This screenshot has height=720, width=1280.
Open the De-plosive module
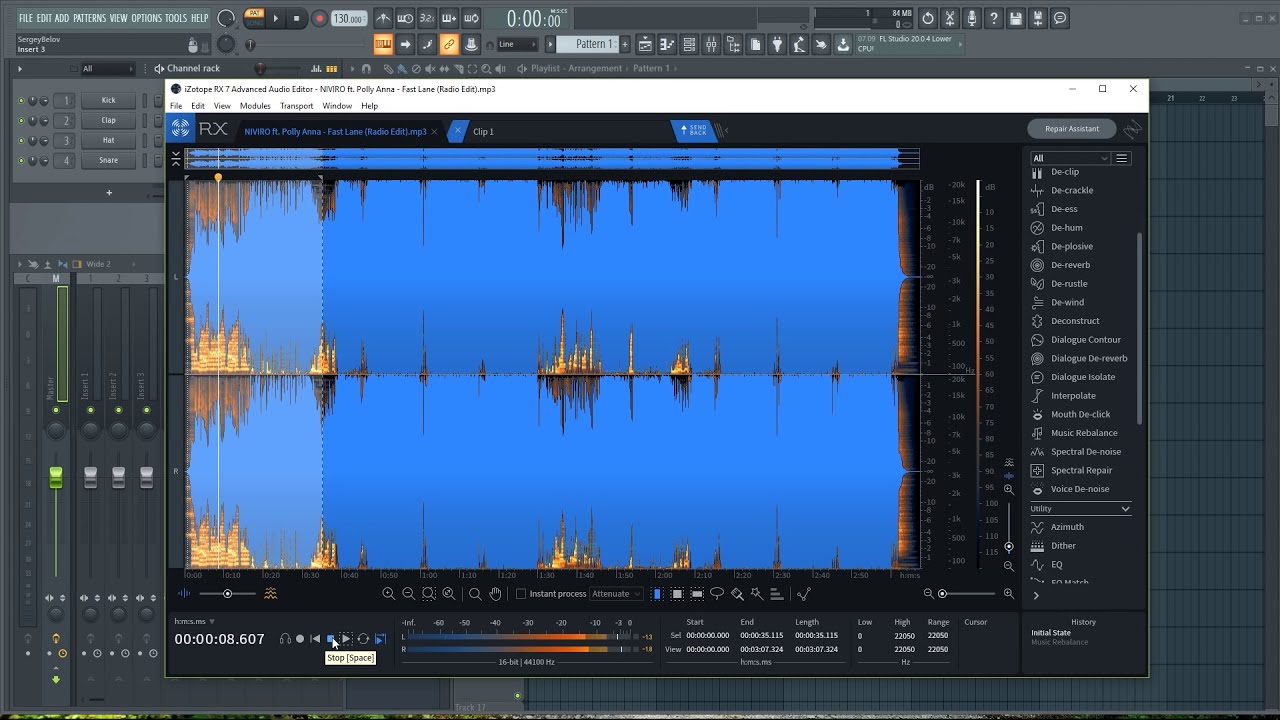1071,246
